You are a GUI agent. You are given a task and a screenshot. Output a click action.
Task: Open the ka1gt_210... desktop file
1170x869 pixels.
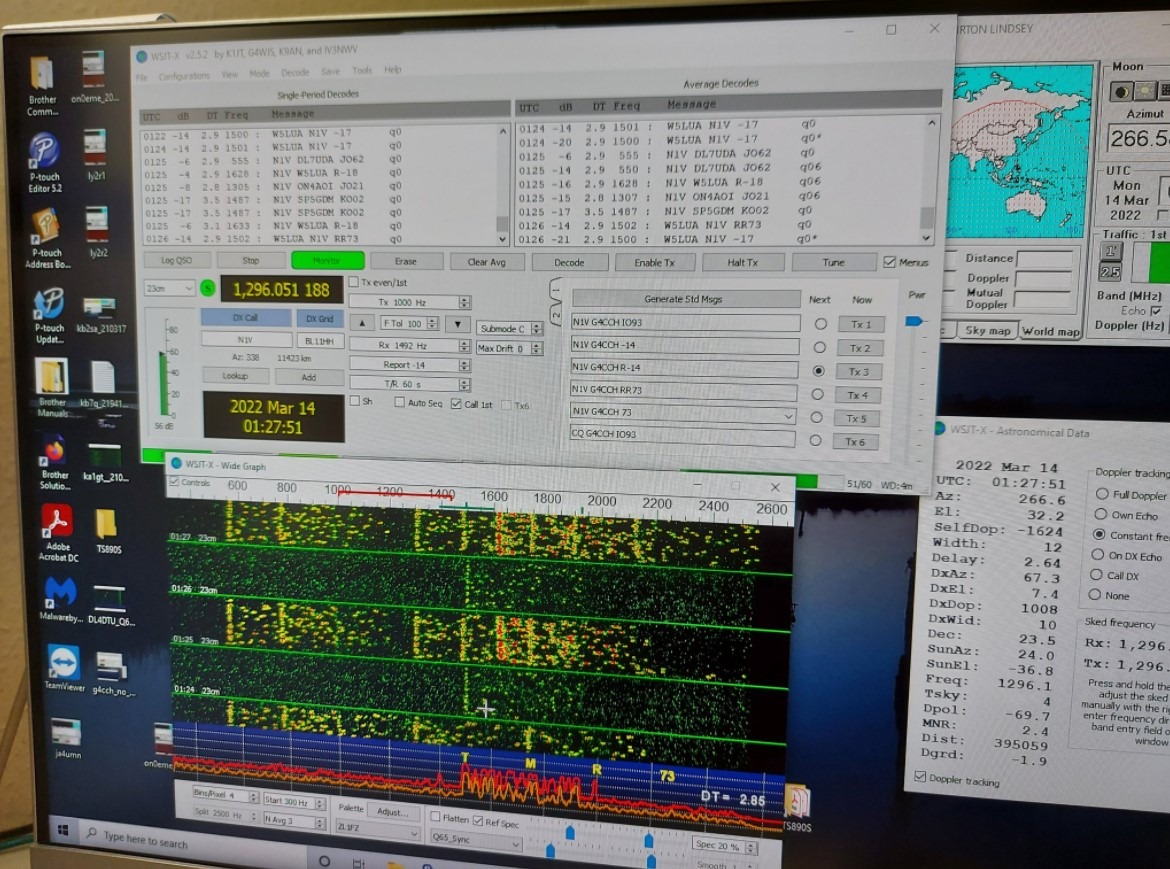tap(105, 462)
